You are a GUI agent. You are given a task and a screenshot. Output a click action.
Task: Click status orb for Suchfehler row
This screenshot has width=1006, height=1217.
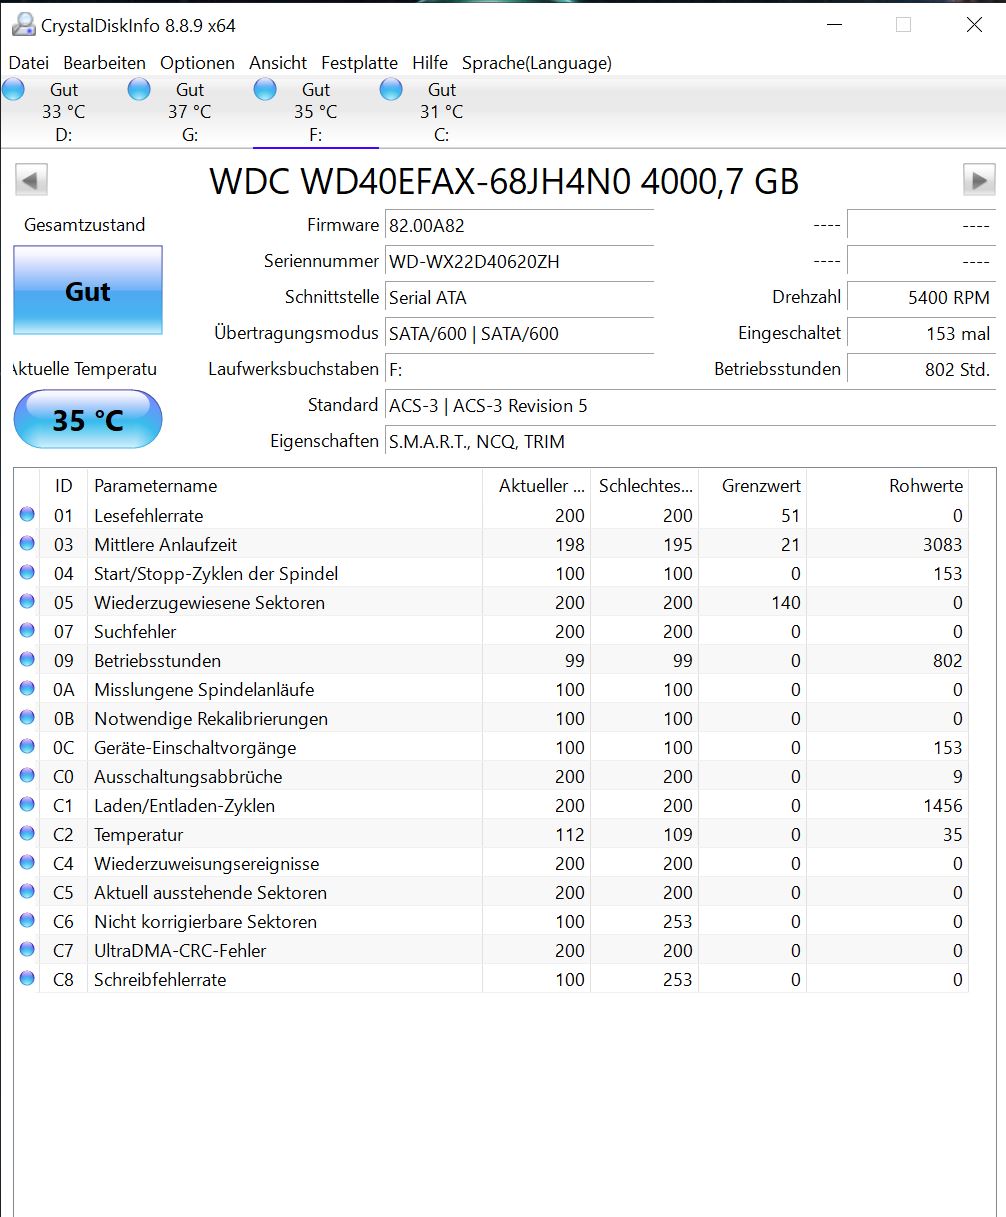pos(27,631)
